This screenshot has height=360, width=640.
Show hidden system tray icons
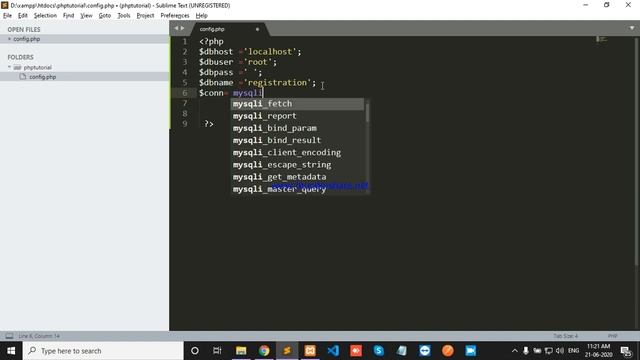[515, 351]
